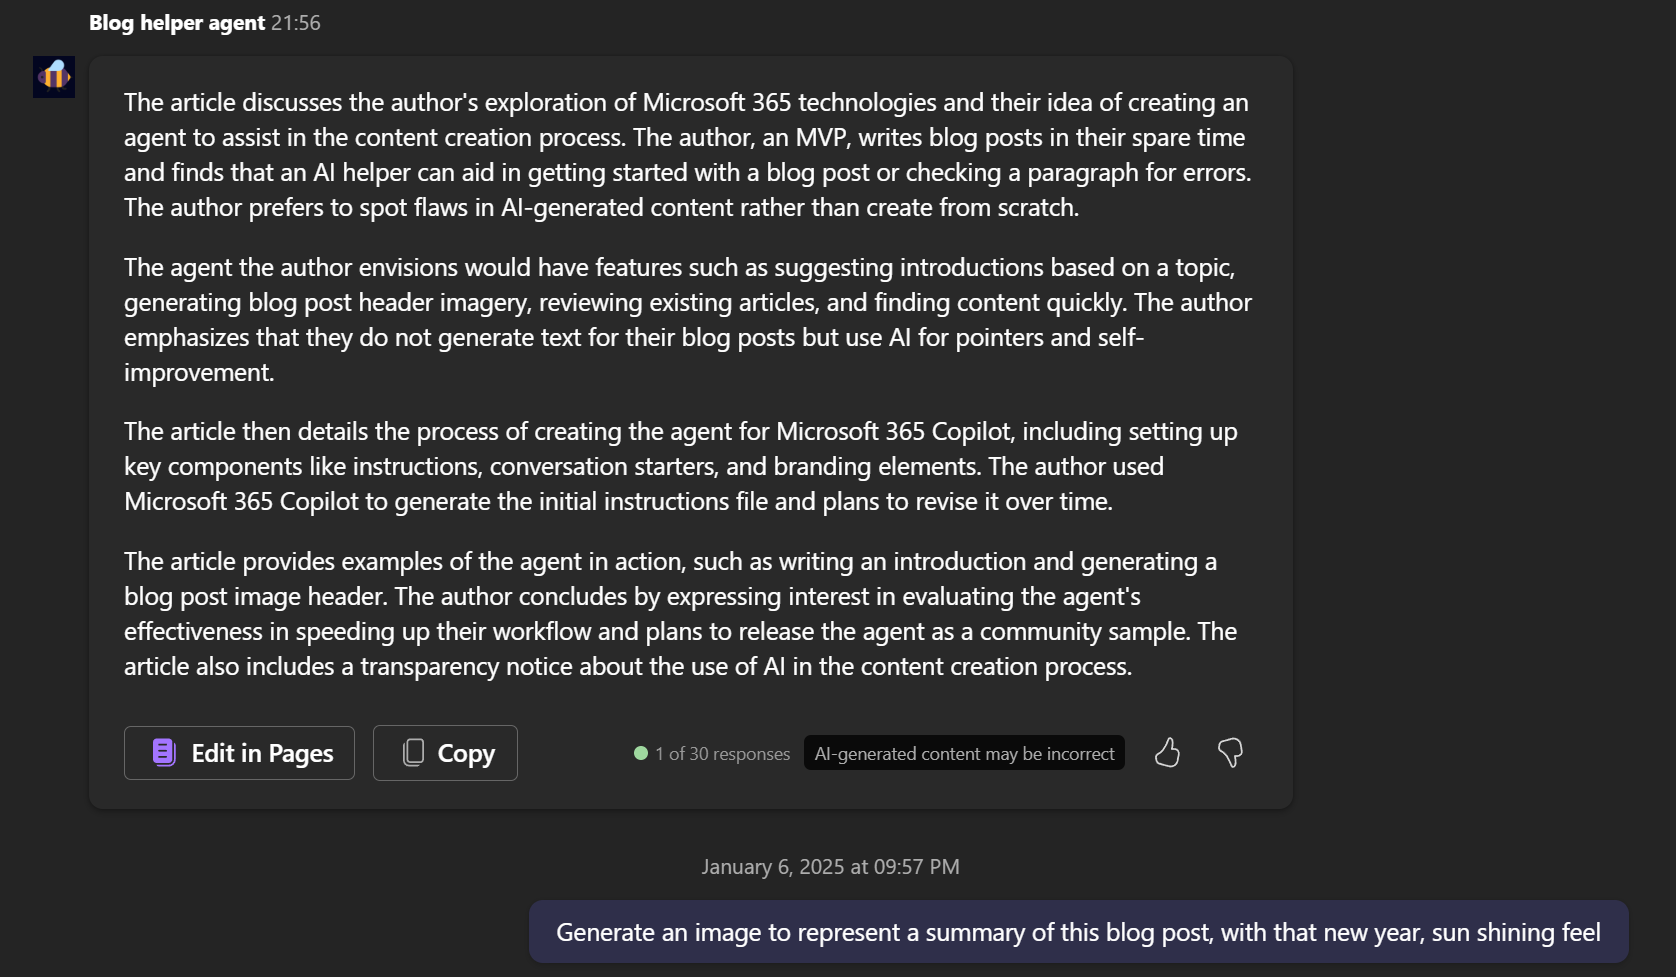Click the '1 of 30 responses' counter
The image size is (1676, 977).
722,753
